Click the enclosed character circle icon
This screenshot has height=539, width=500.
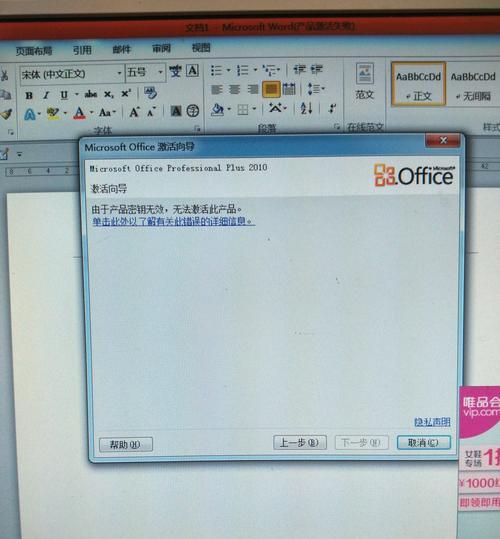(x=193, y=111)
